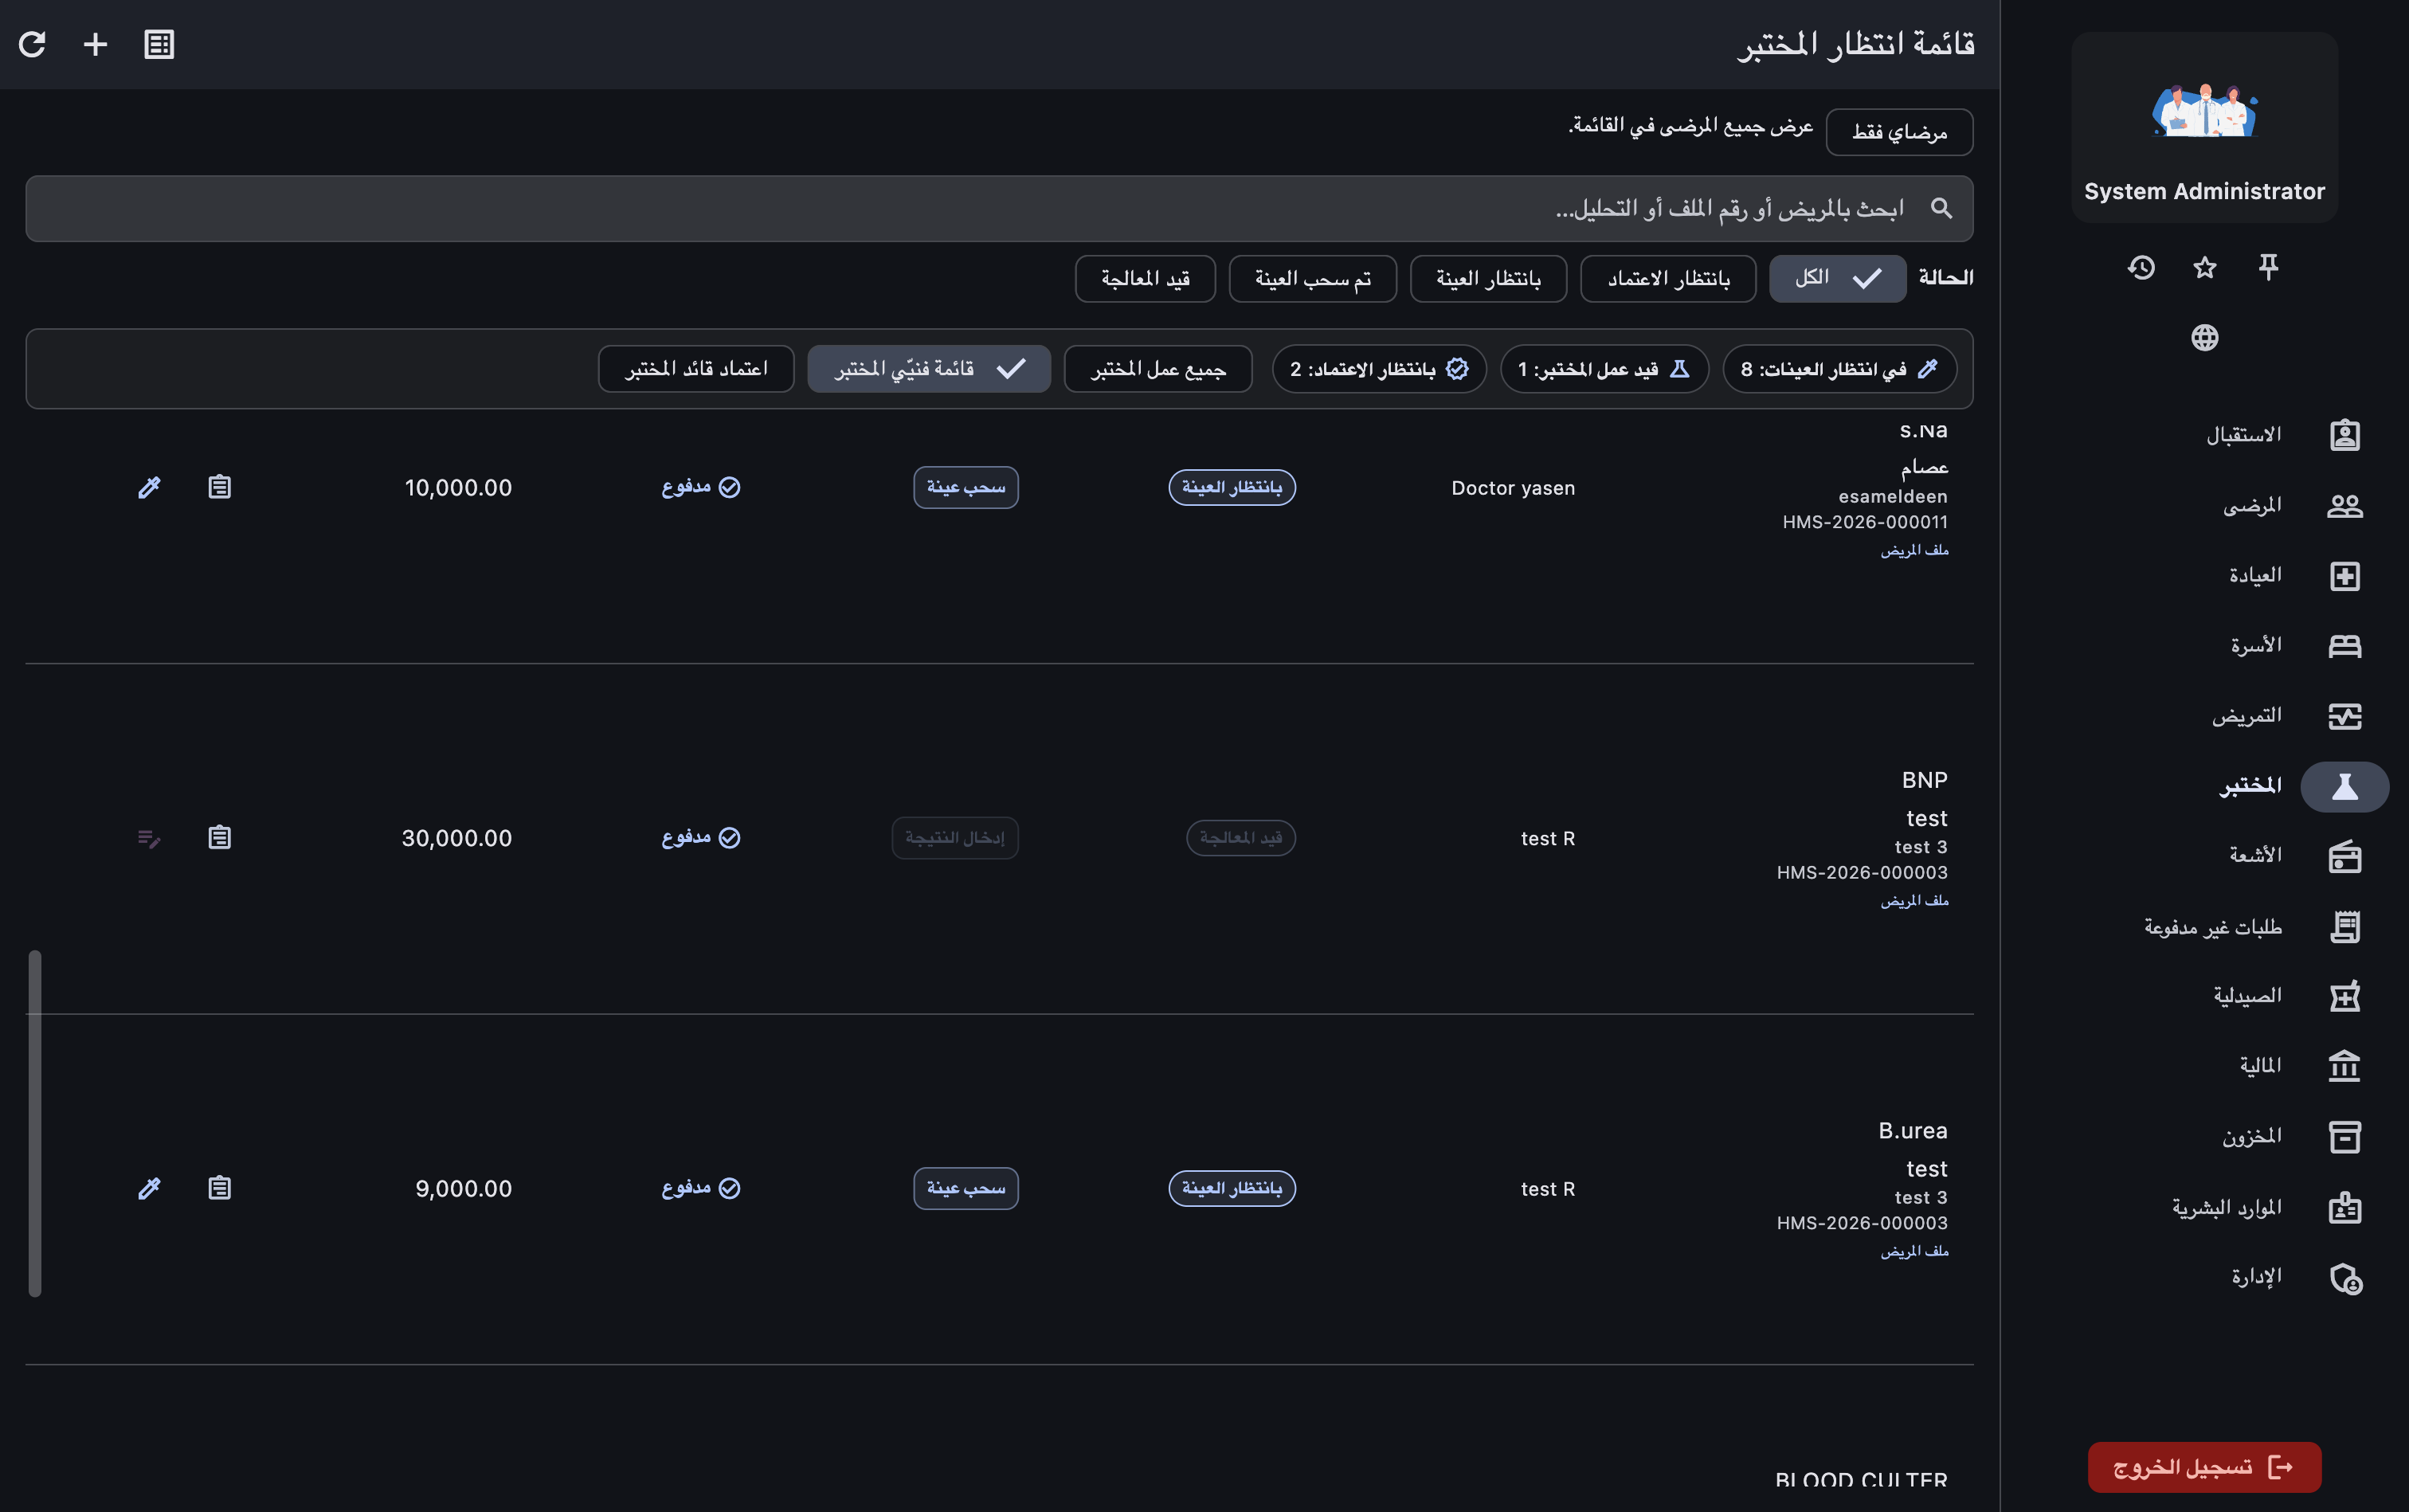Open ملف المريض link for esameldeen
The image size is (2409, 1512).
(1914, 550)
